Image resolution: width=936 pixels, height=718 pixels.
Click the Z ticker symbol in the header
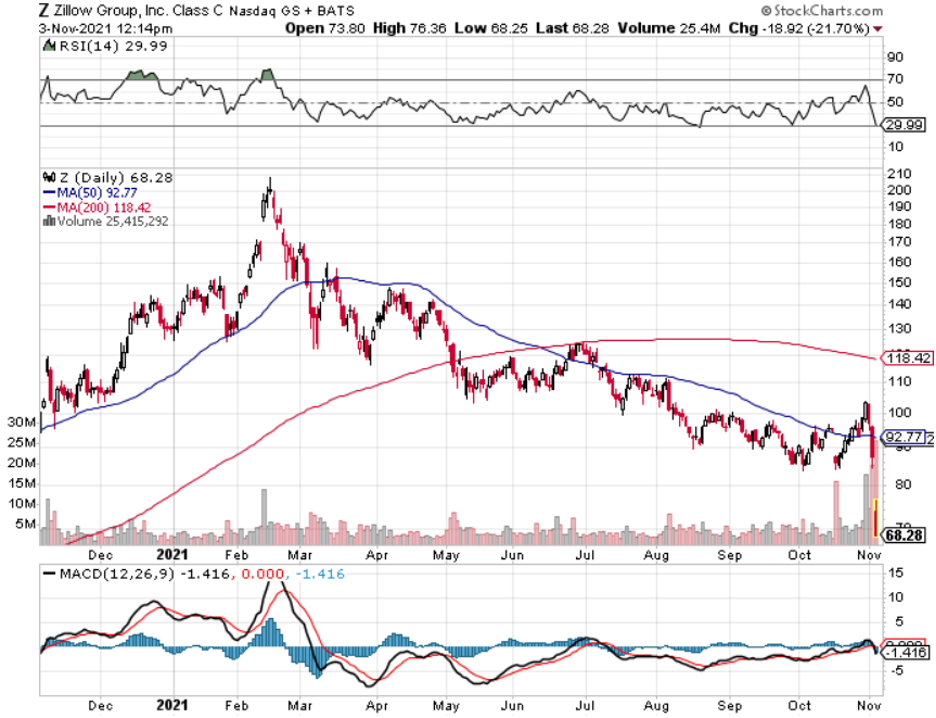[43, 12]
